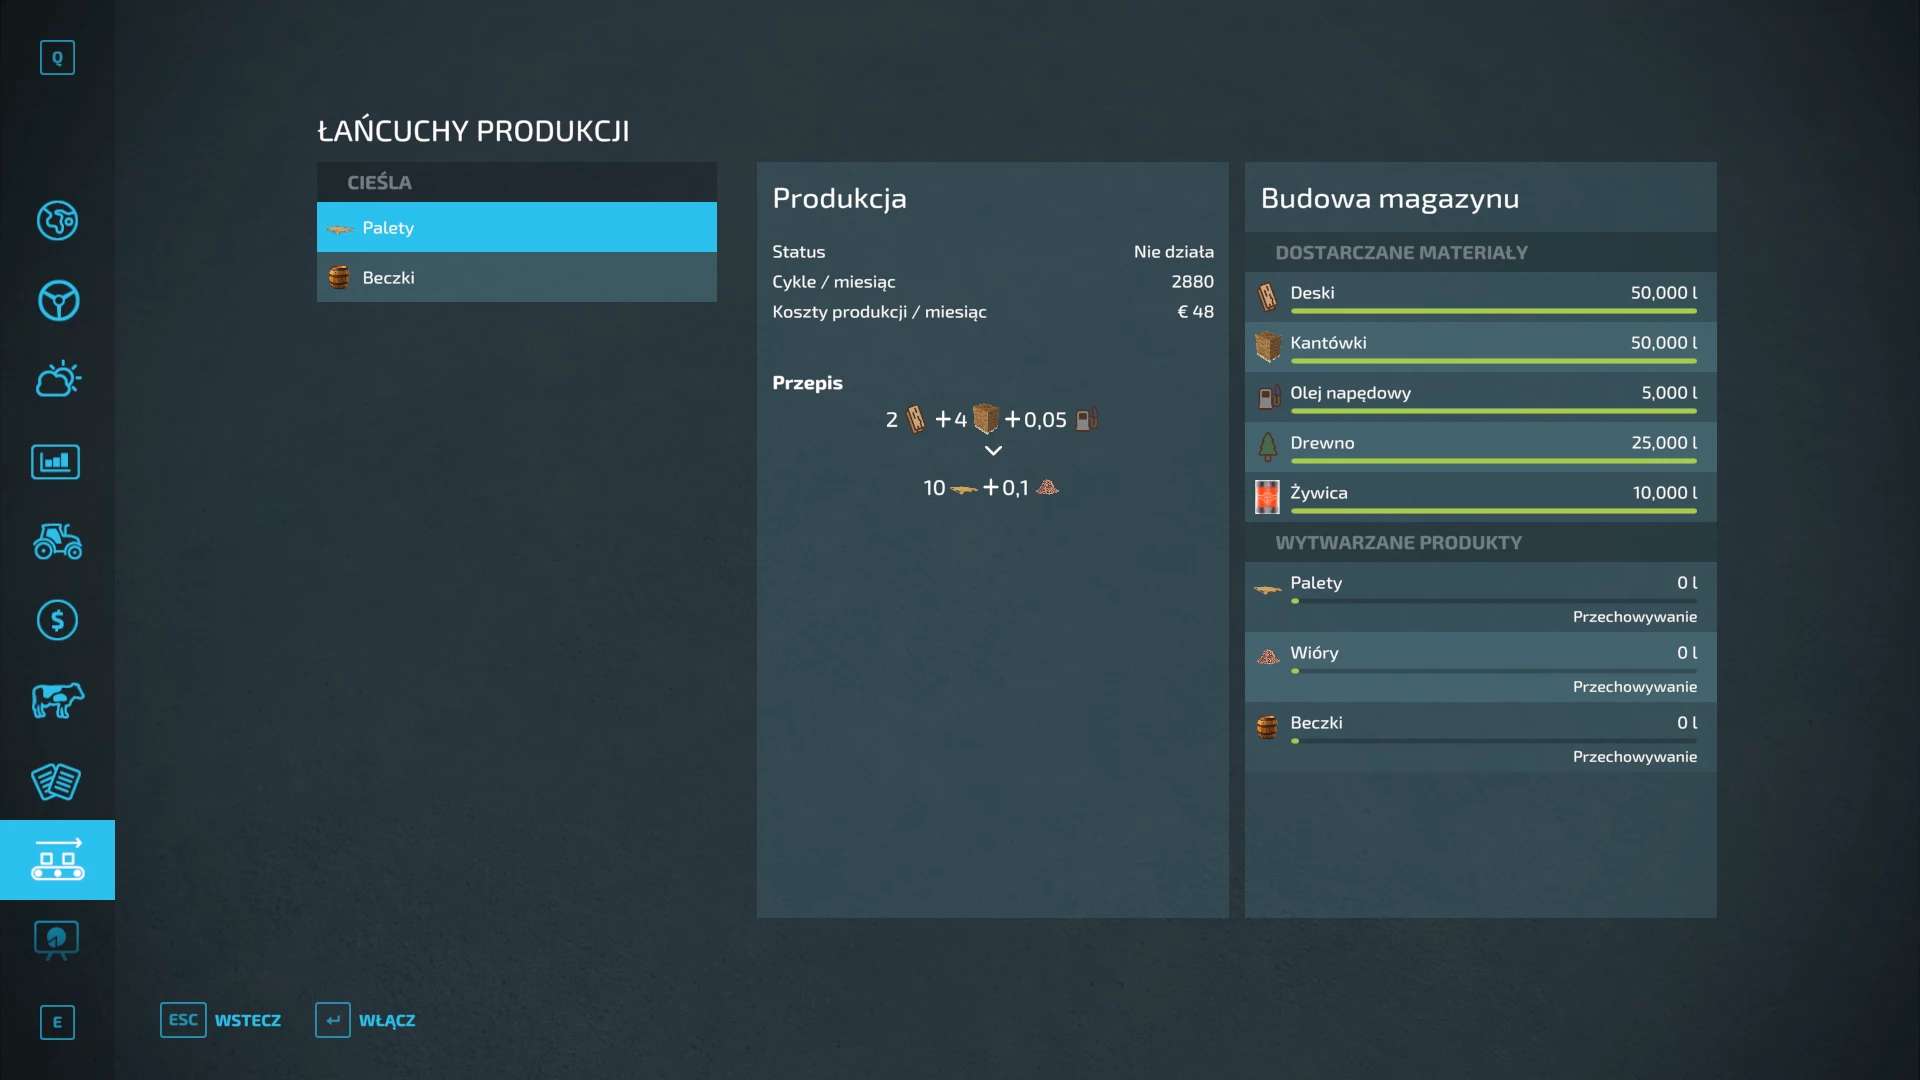Open the statistics chart sidebar icon

(x=56, y=462)
